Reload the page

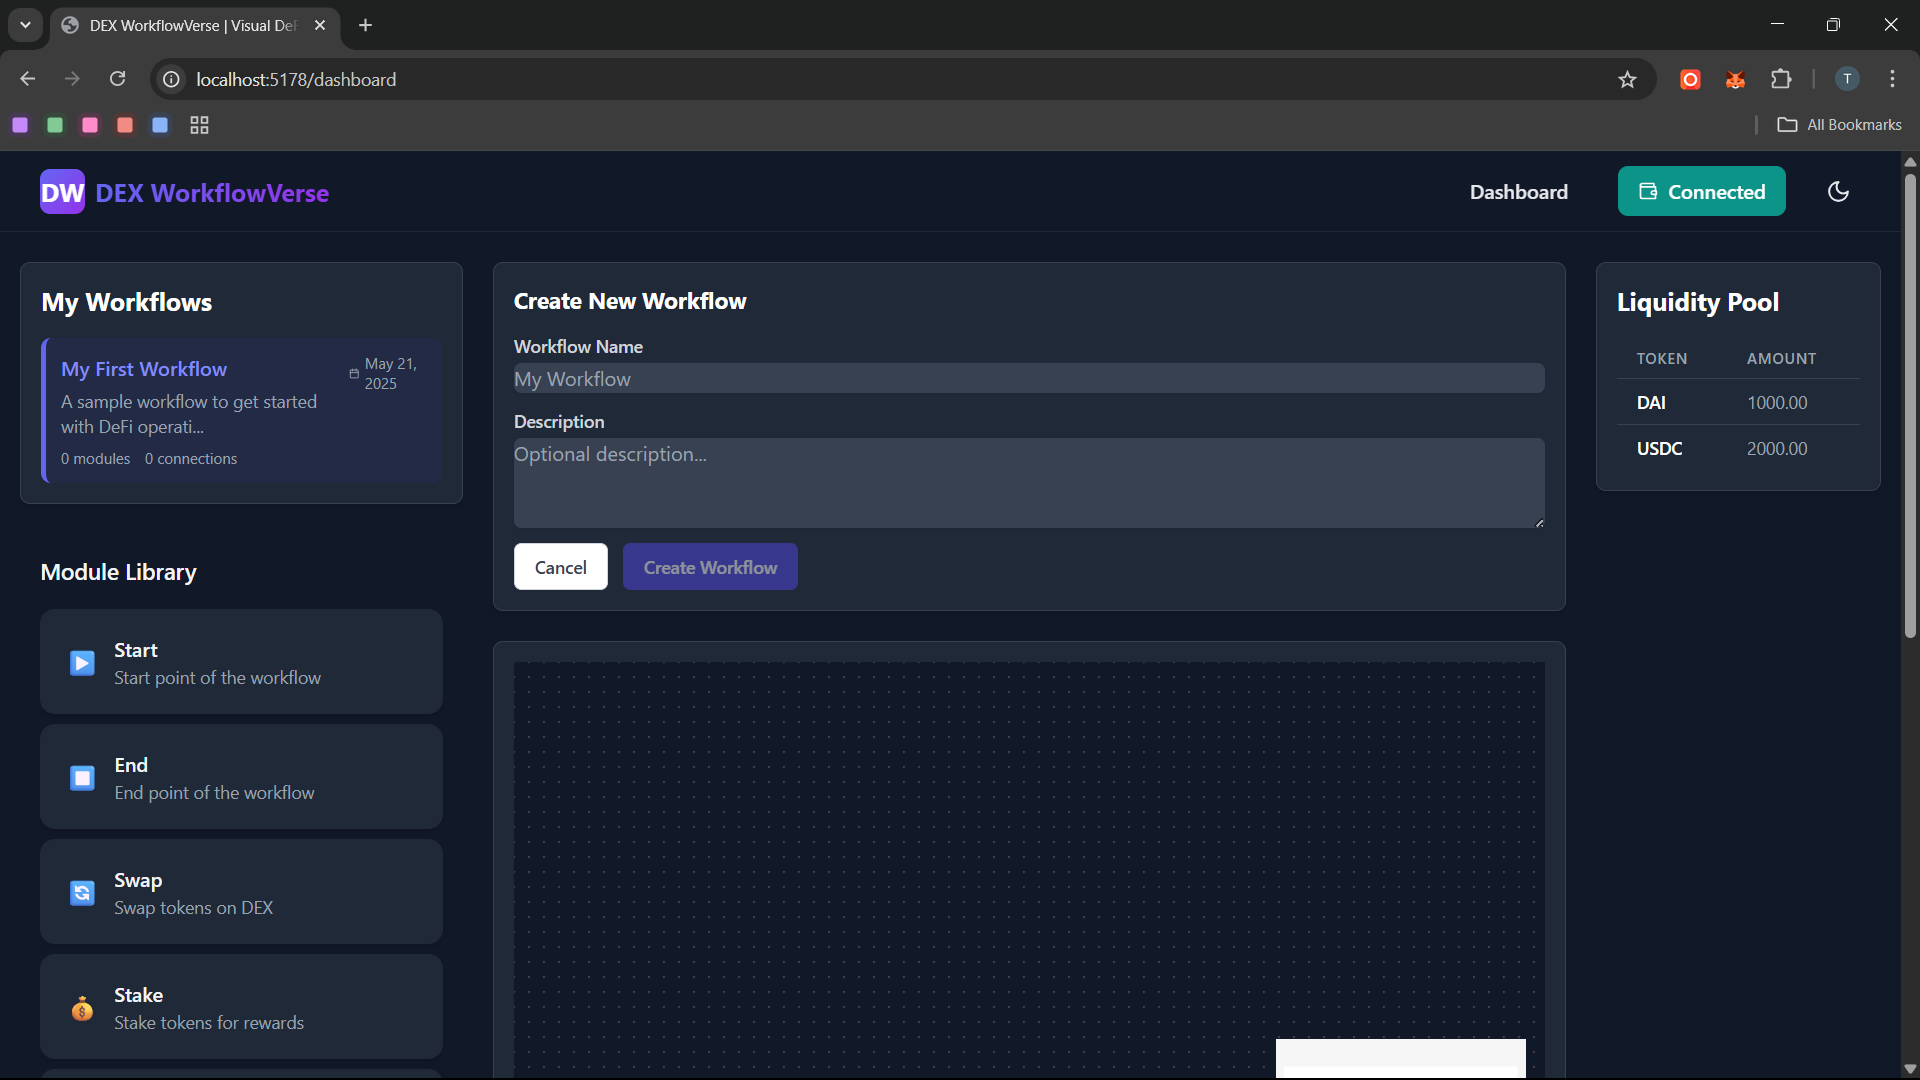pyautogui.click(x=117, y=79)
